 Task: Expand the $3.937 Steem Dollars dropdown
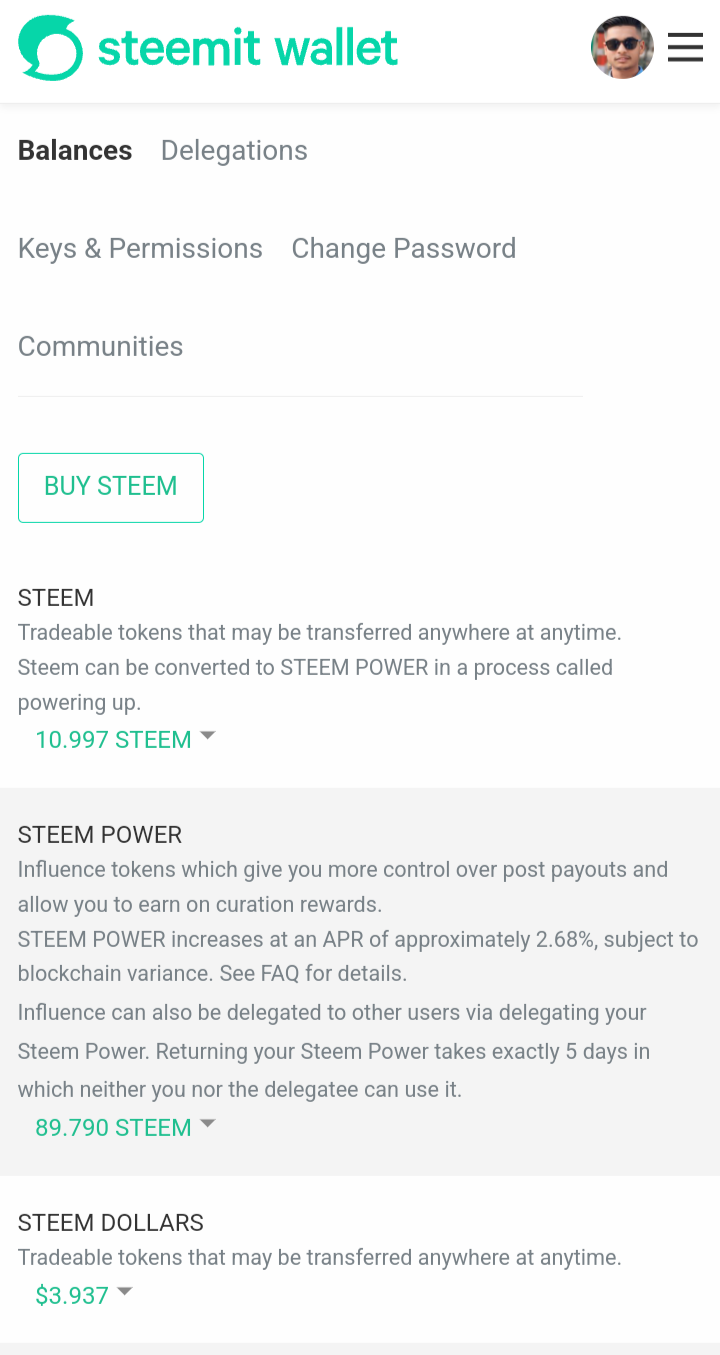pos(72,1296)
